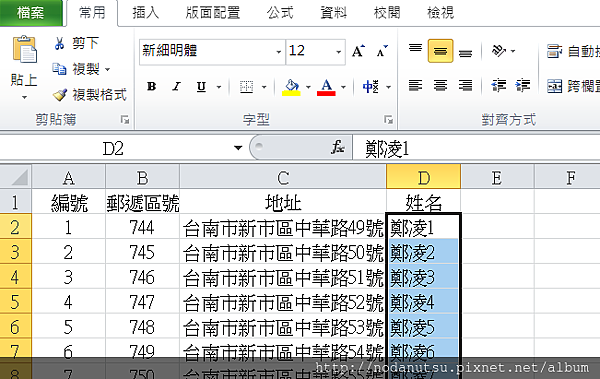Click cell containing 鄭凌4
Image resolution: width=600 pixels, height=379 pixels.
point(424,302)
